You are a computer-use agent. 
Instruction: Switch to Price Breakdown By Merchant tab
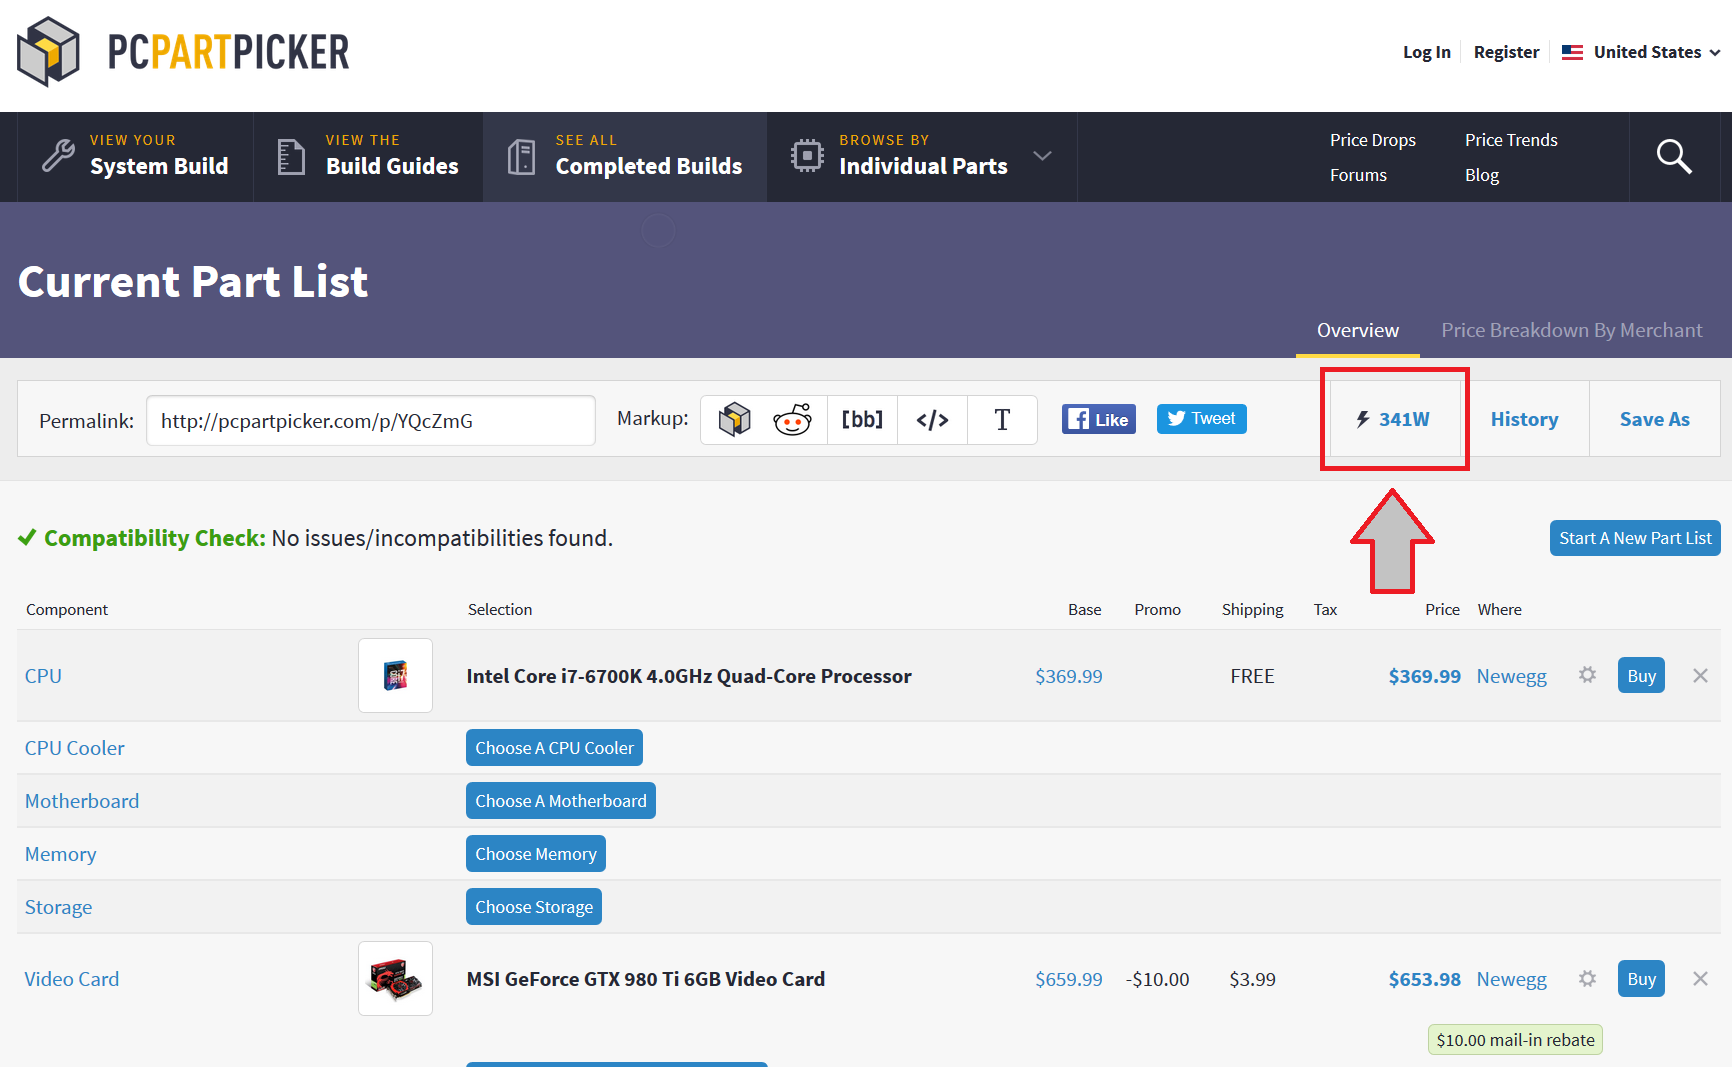[1571, 330]
